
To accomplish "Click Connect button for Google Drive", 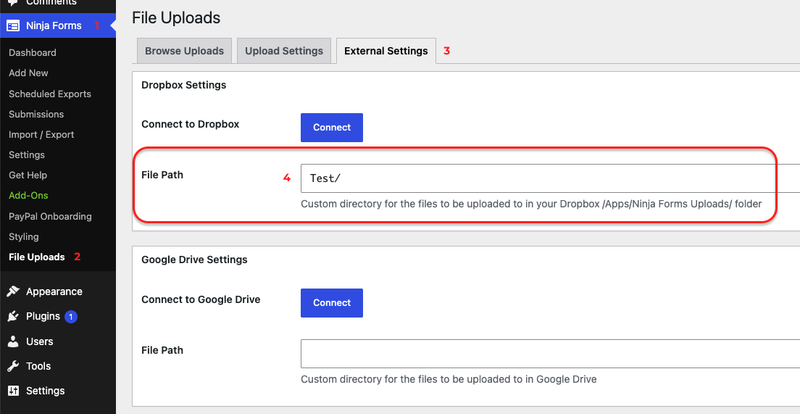I will pos(332,303).
